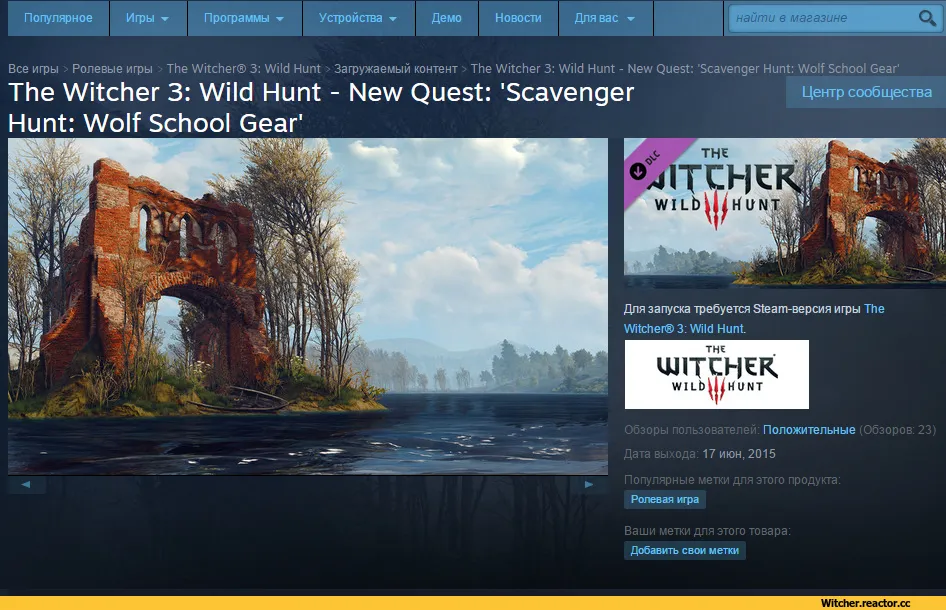The image size is (946, 610).
Task: Open The Witcher® 3: Wild Hunt breadcrumb
Action: click(x=244, y=69)
